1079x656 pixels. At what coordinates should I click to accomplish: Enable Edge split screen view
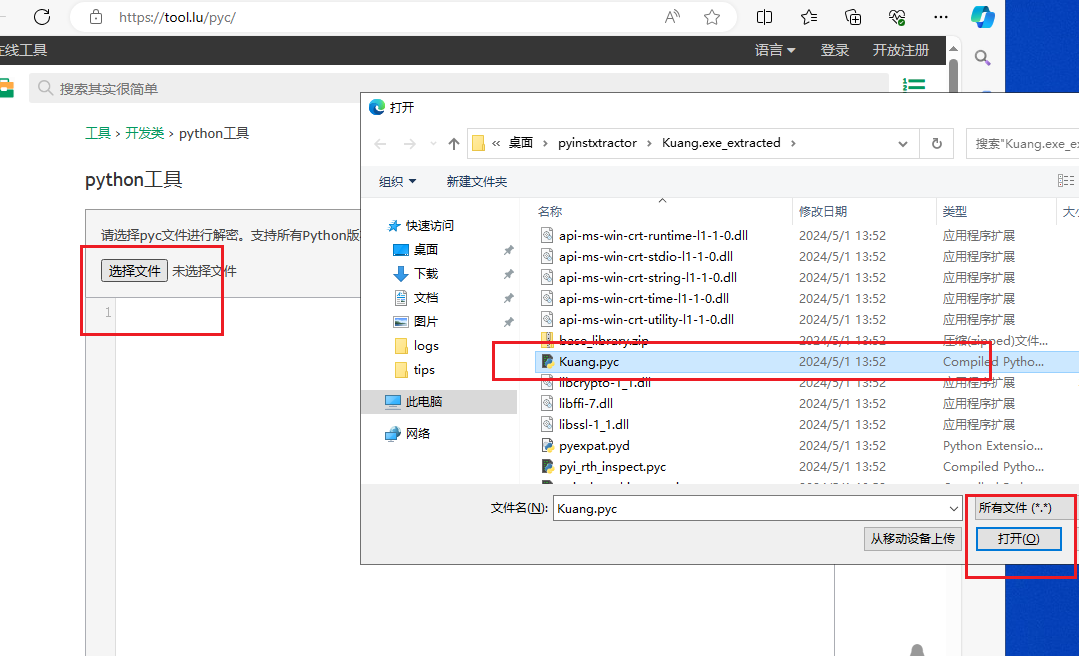[x=765, y=17]
